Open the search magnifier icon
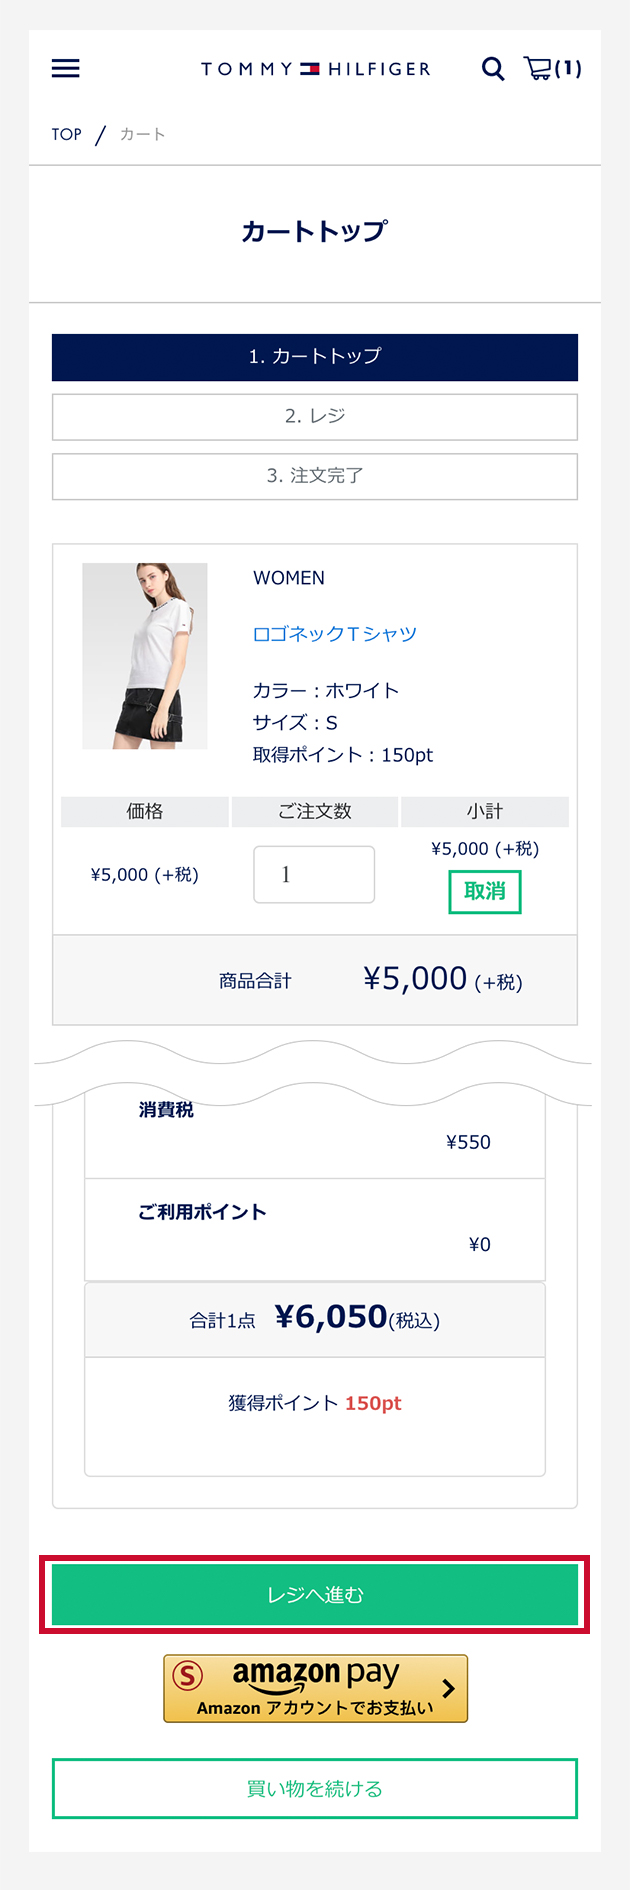Image resolution: width=630 pixels, height=1890 pixels. point(493,68)
